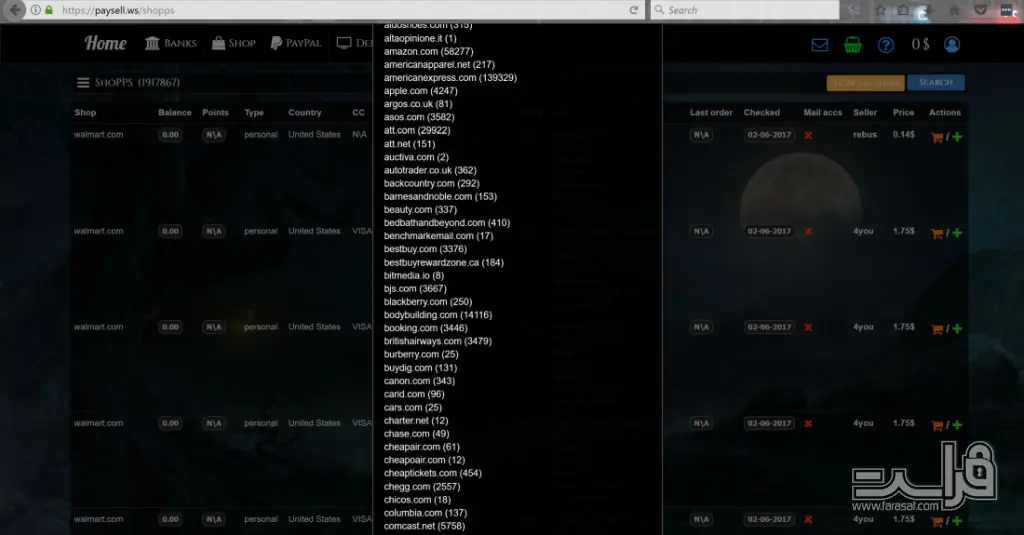Click the bookmark star icon in browser toolbar
This screenshot has width=1024, height=535.
tap(880, 10)
